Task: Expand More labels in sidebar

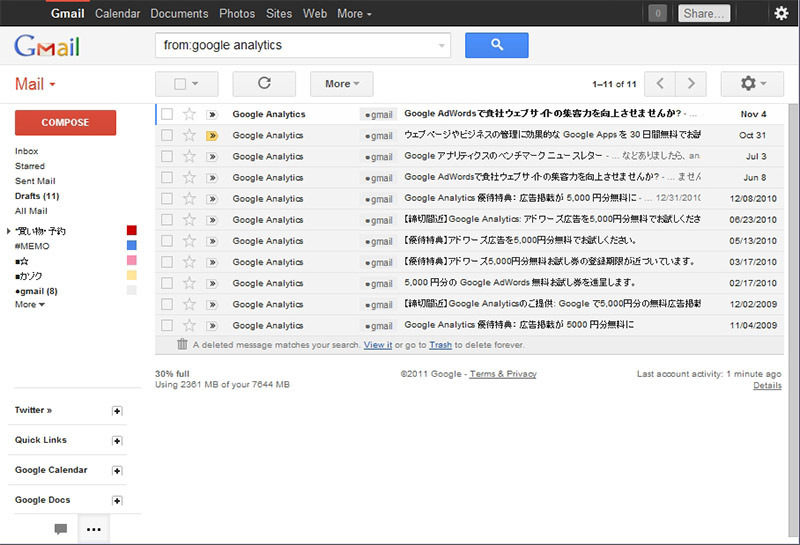Action: pos(30,305)
